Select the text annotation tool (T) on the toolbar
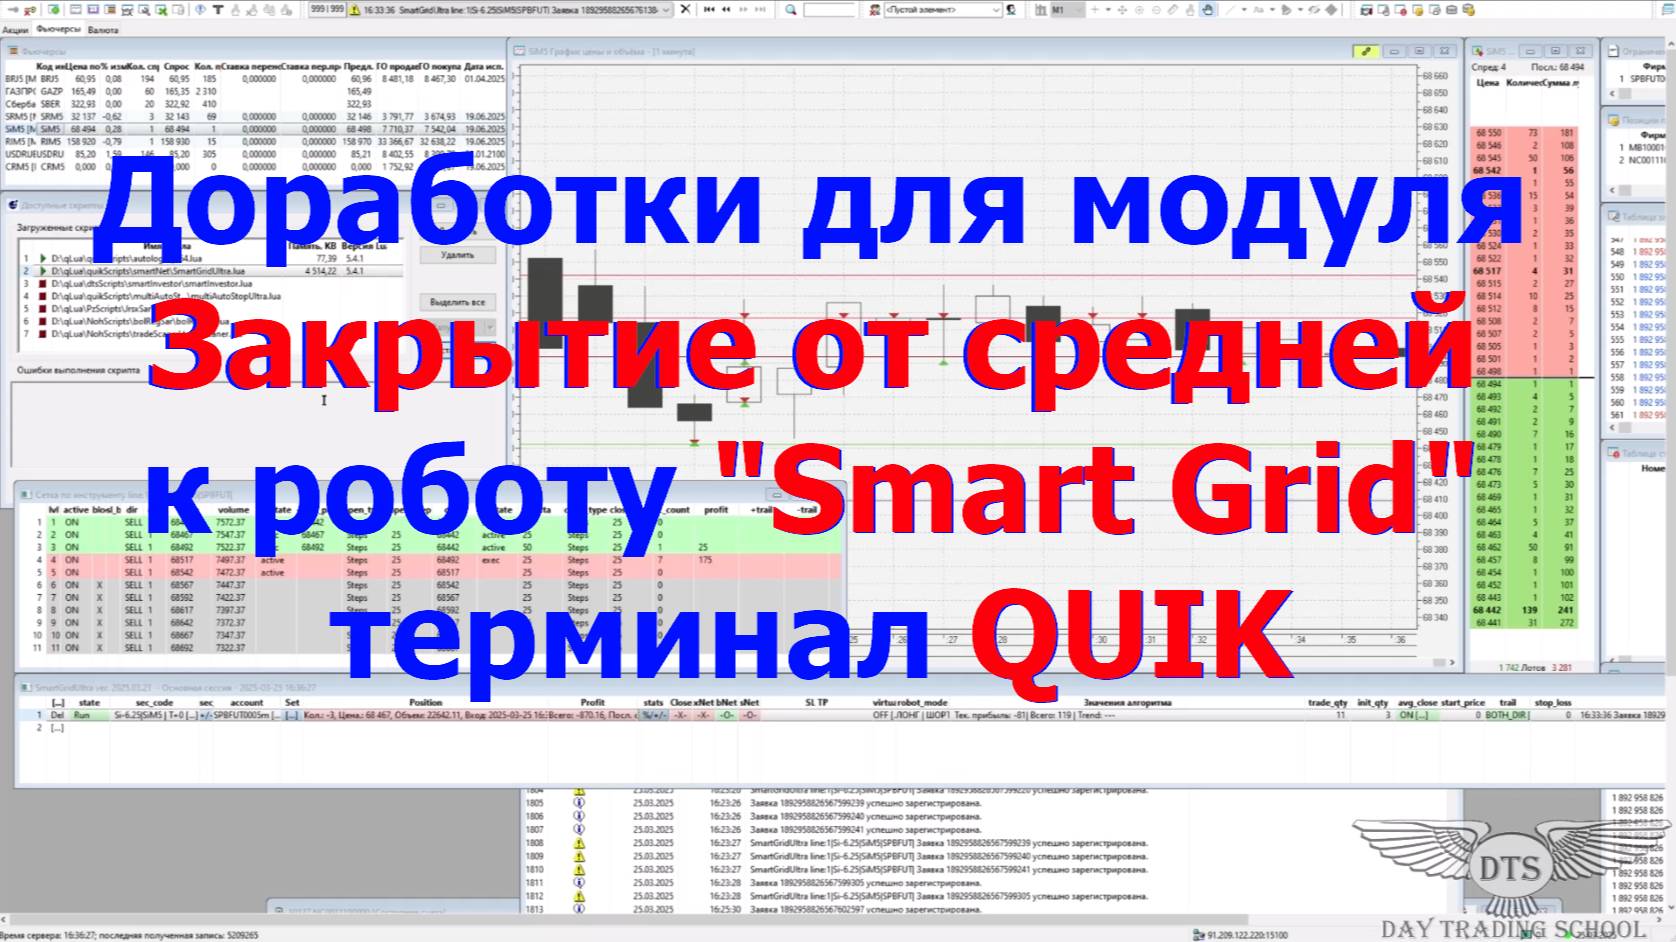The height and width of the screenshot is (942, 1676). click(219, 11)
